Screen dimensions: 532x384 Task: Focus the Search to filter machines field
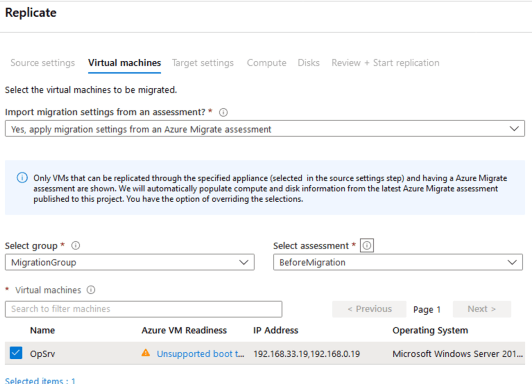pos(144,309)
